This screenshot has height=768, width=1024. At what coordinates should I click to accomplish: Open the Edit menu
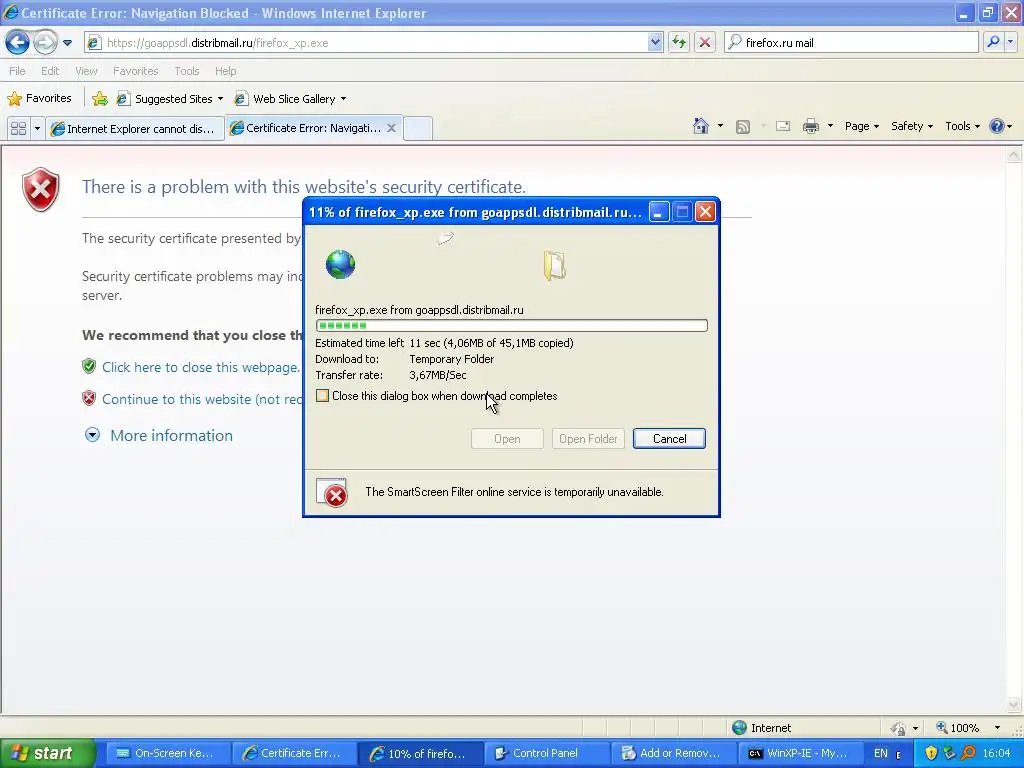pyautogui.click(x=50, y=71)
